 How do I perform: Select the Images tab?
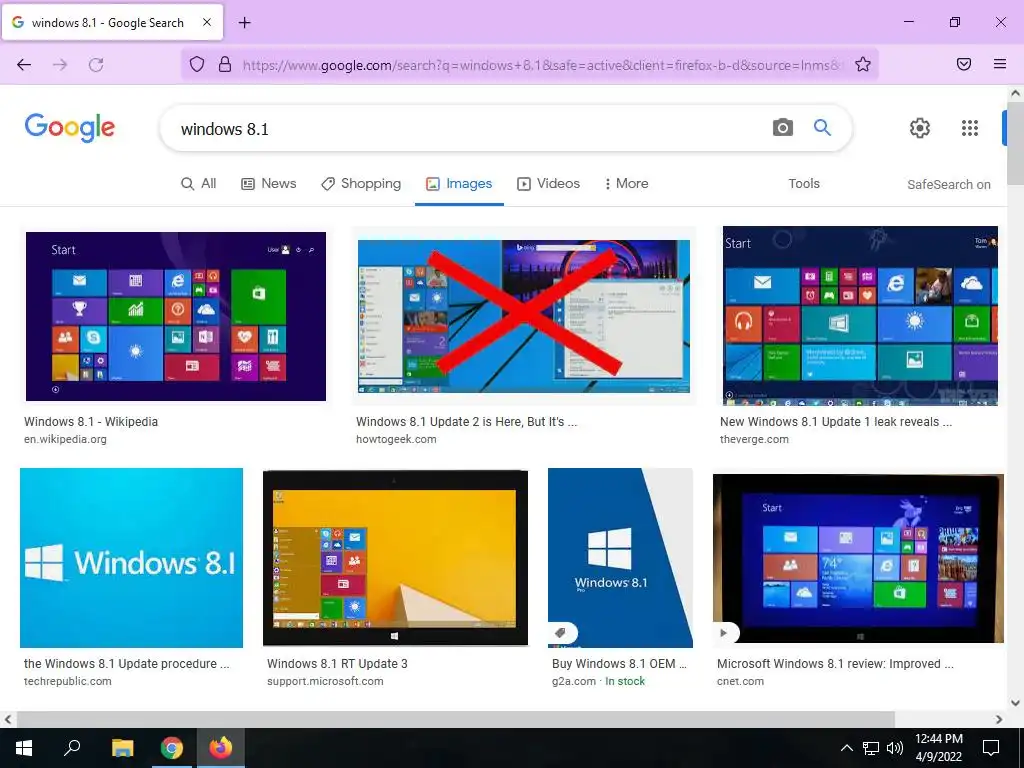click(459, 184)
